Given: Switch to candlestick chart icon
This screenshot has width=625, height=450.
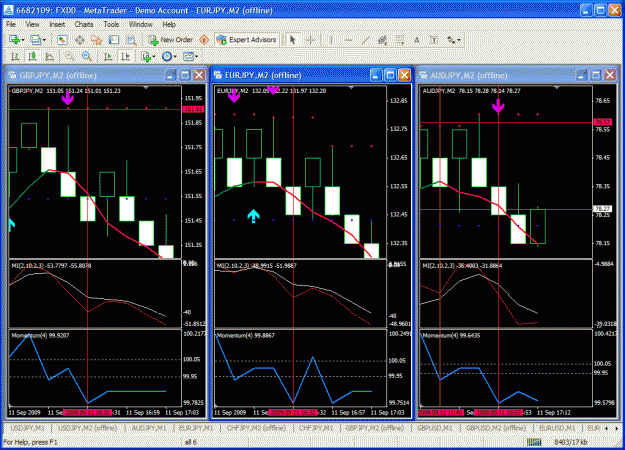Looking at the screenshot, I should (32, 56).
